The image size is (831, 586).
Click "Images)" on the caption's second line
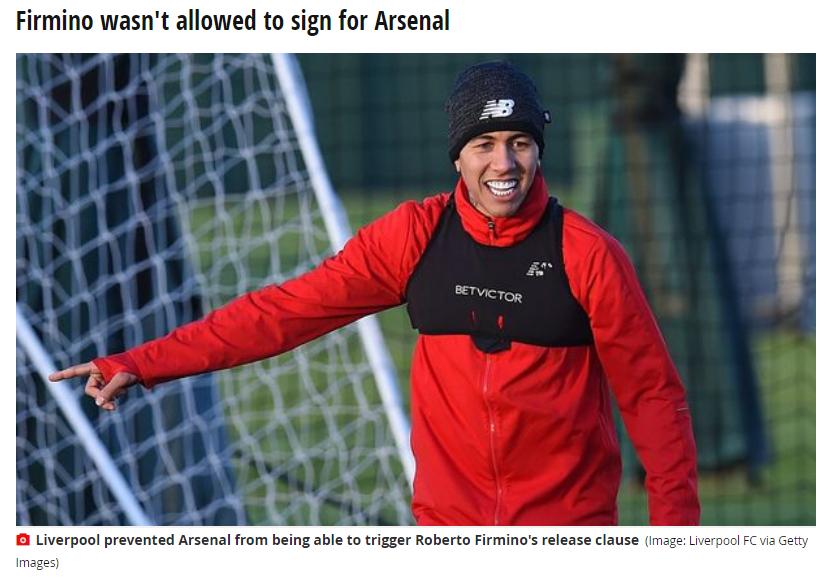pyautogui.click(x=37, y=563)
